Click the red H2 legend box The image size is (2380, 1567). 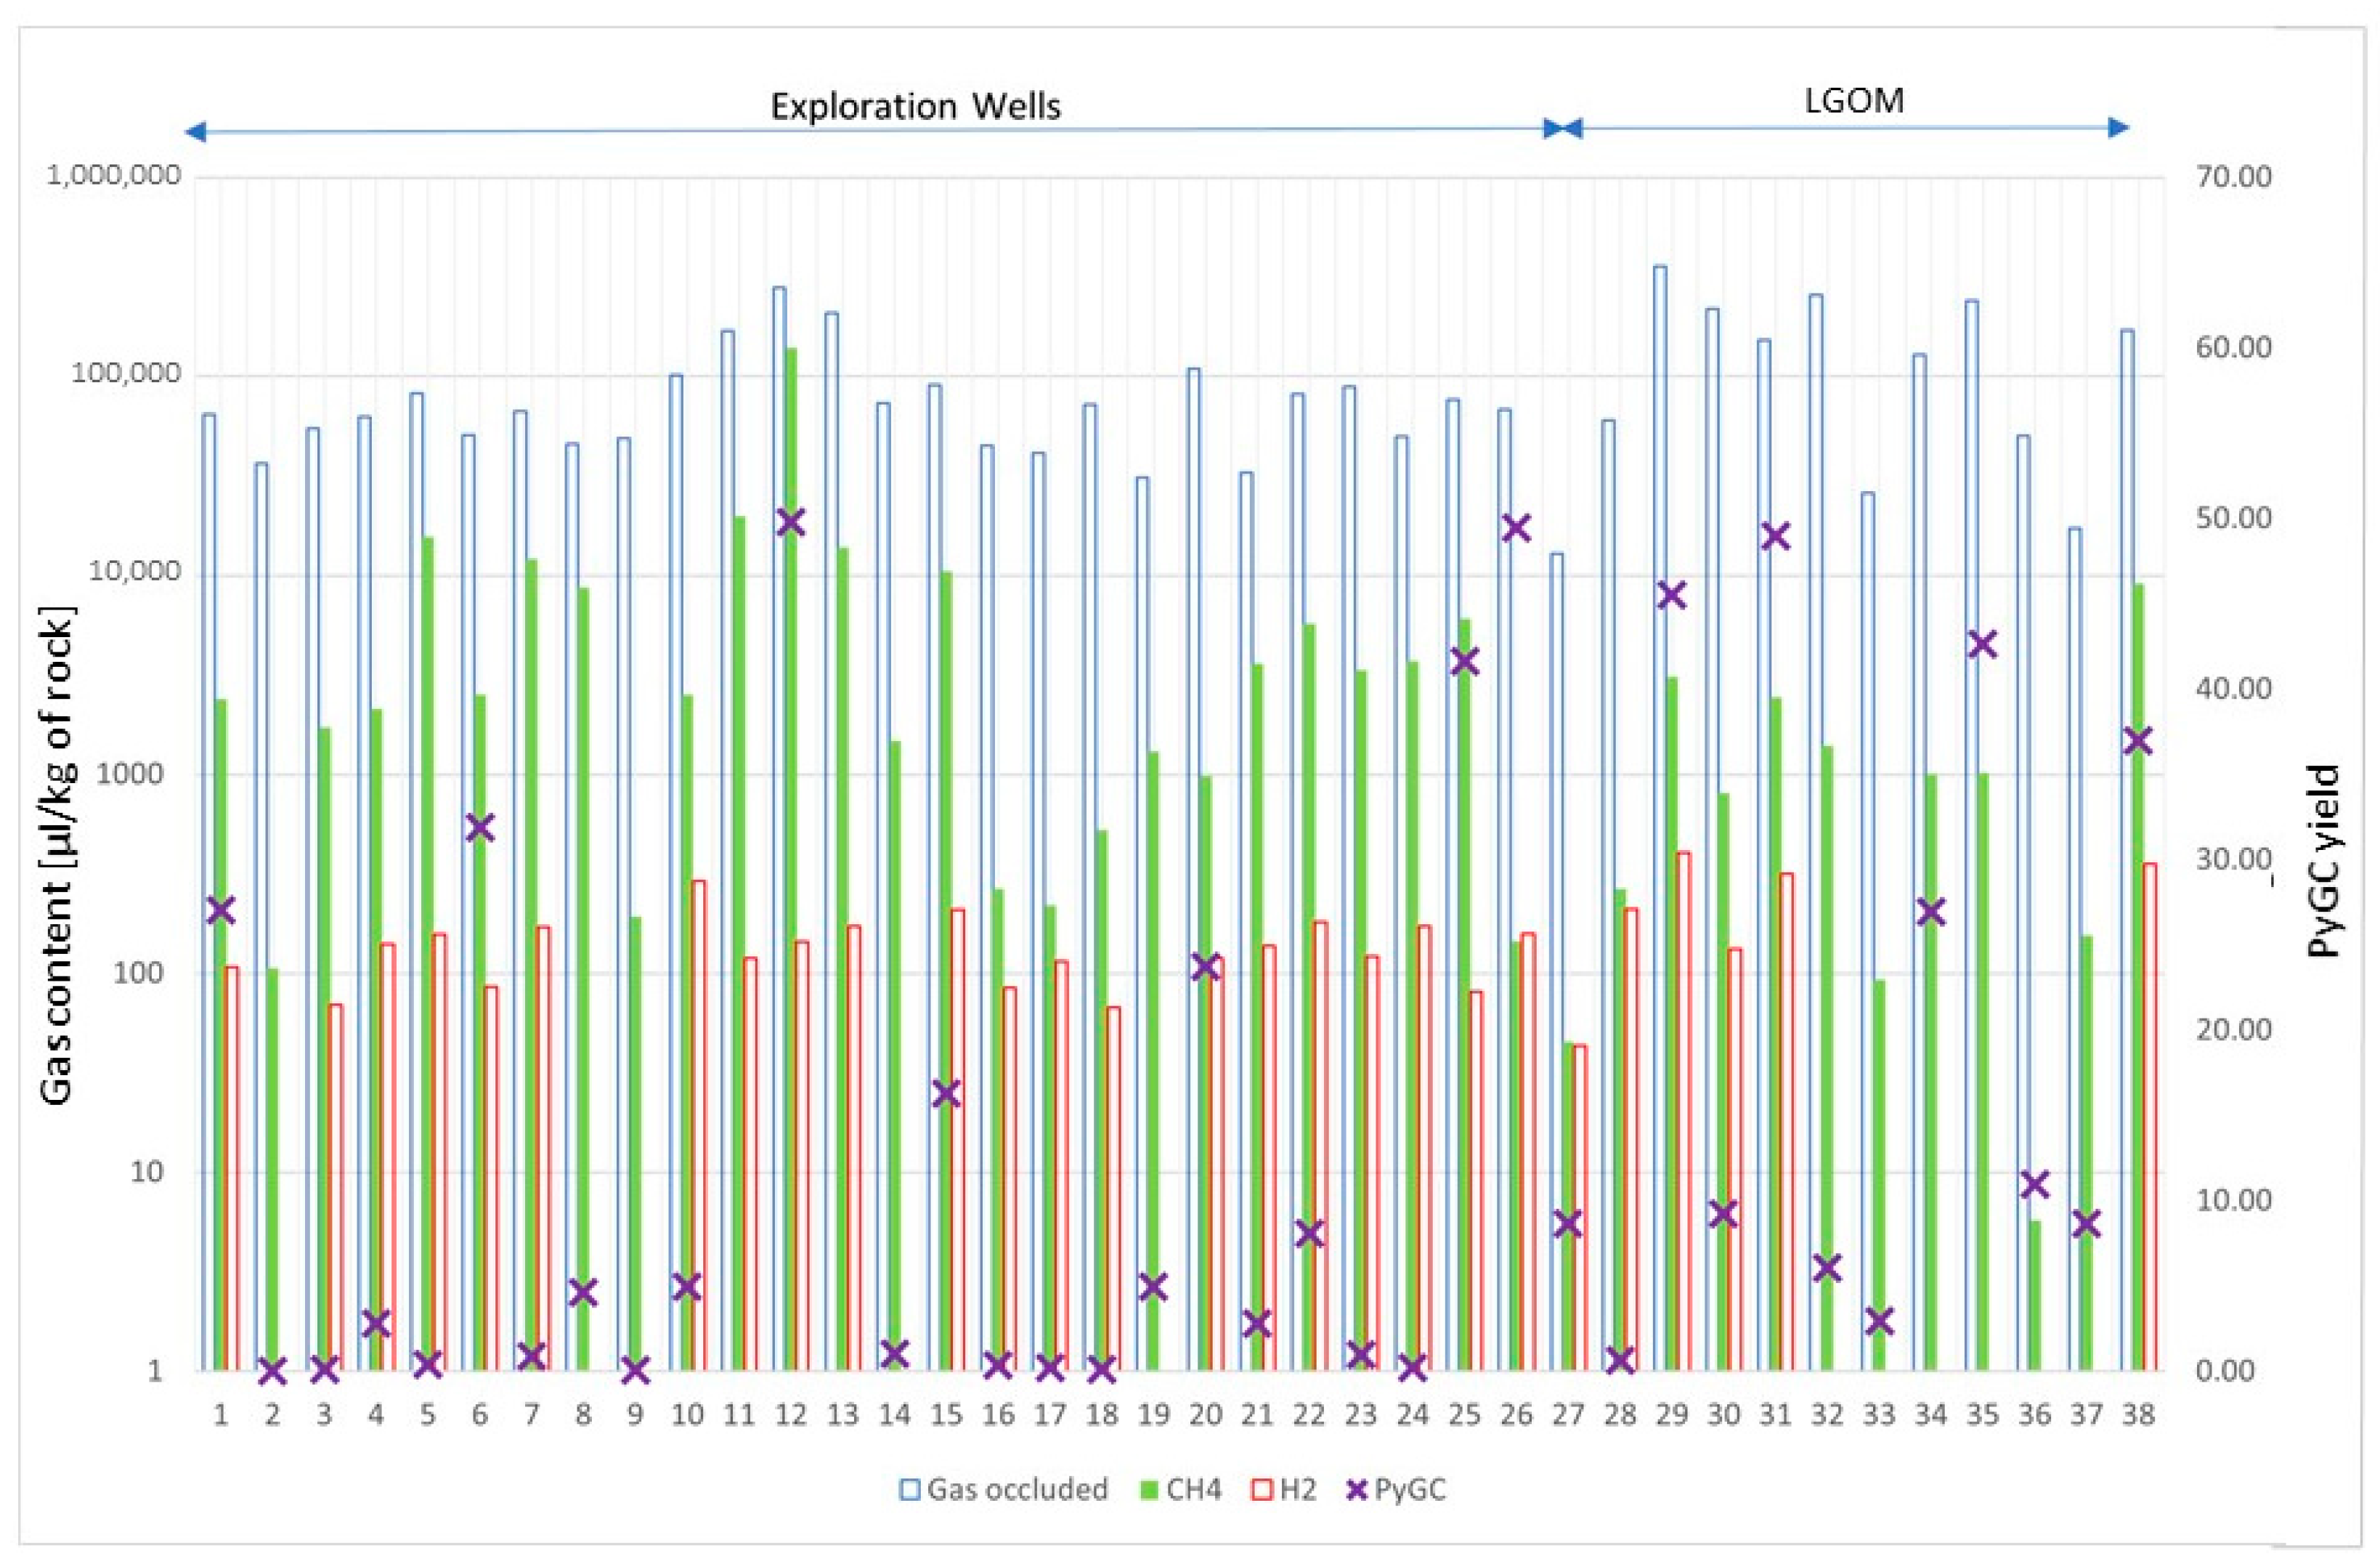point(1264,1490)
